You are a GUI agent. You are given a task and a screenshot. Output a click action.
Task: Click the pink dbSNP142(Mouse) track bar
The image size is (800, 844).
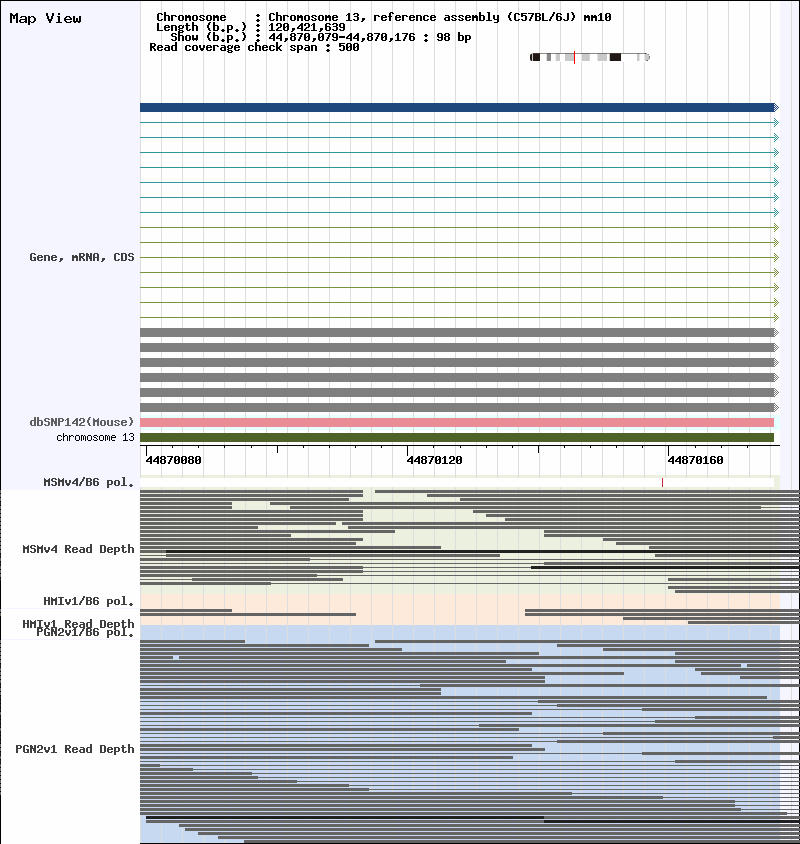pyautogui.click(x=457, y=423)
